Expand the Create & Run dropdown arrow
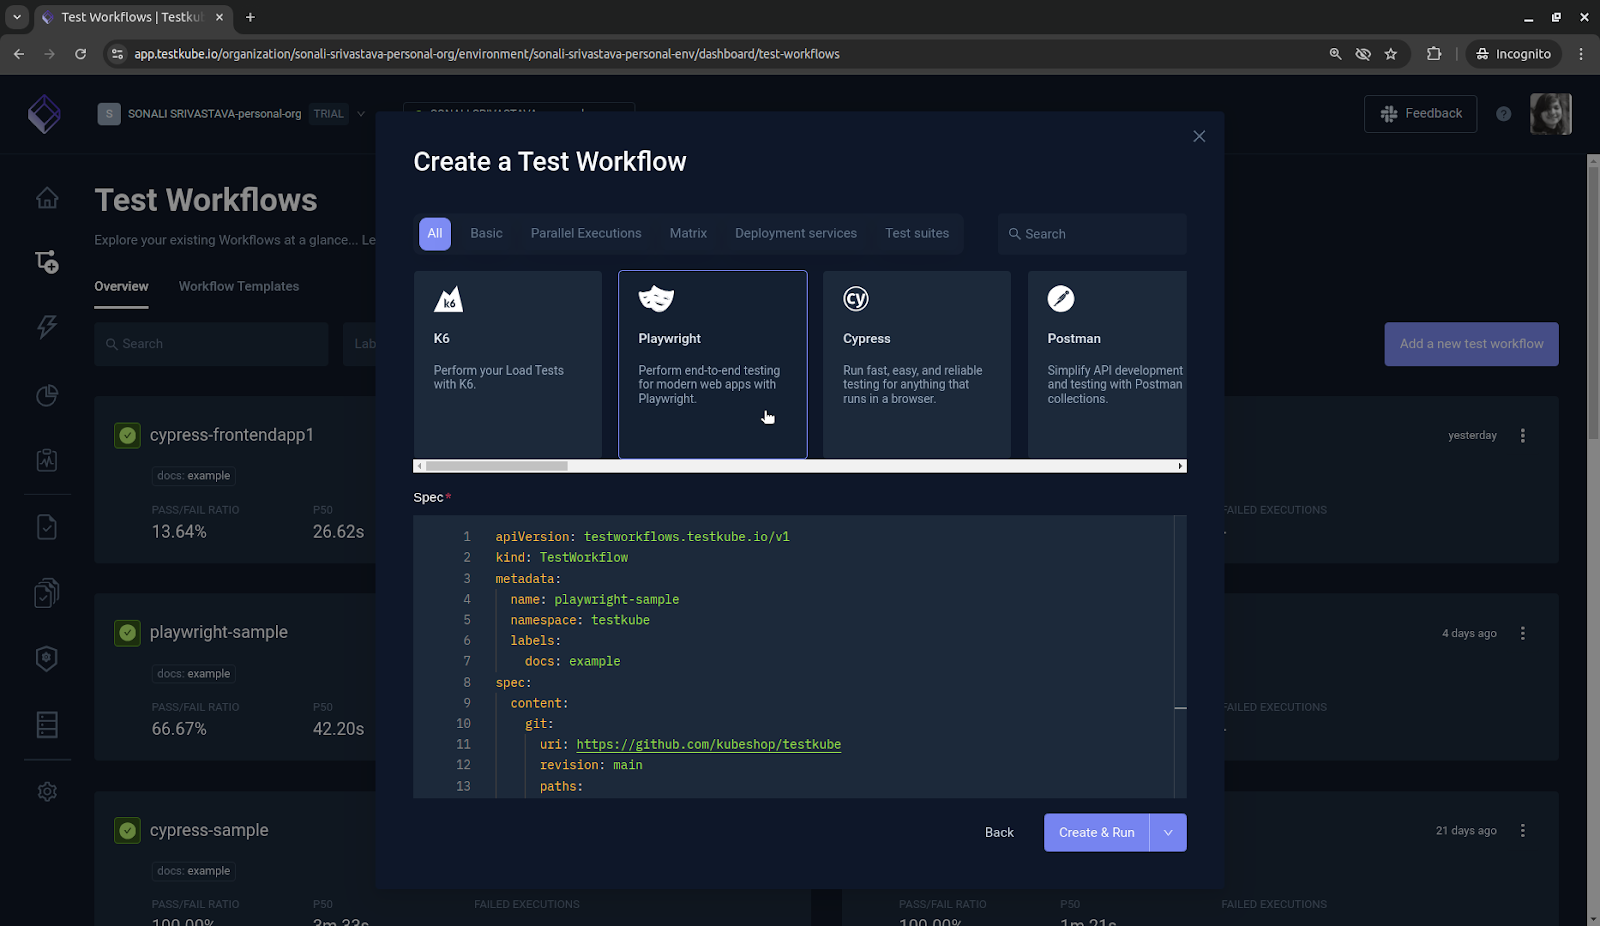 [1168, 833]
